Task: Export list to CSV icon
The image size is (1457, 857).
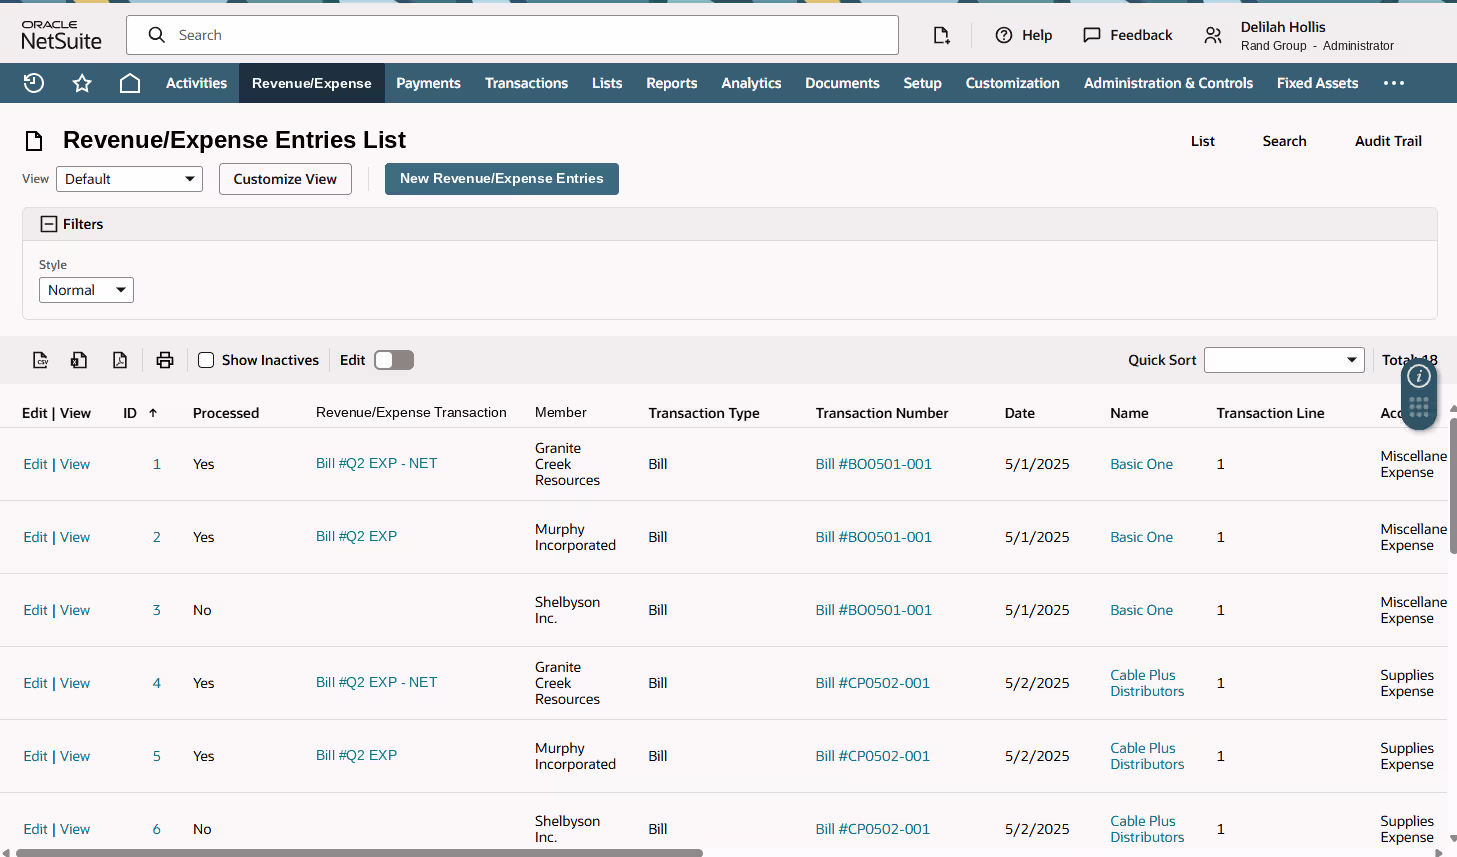Action: 41,360
